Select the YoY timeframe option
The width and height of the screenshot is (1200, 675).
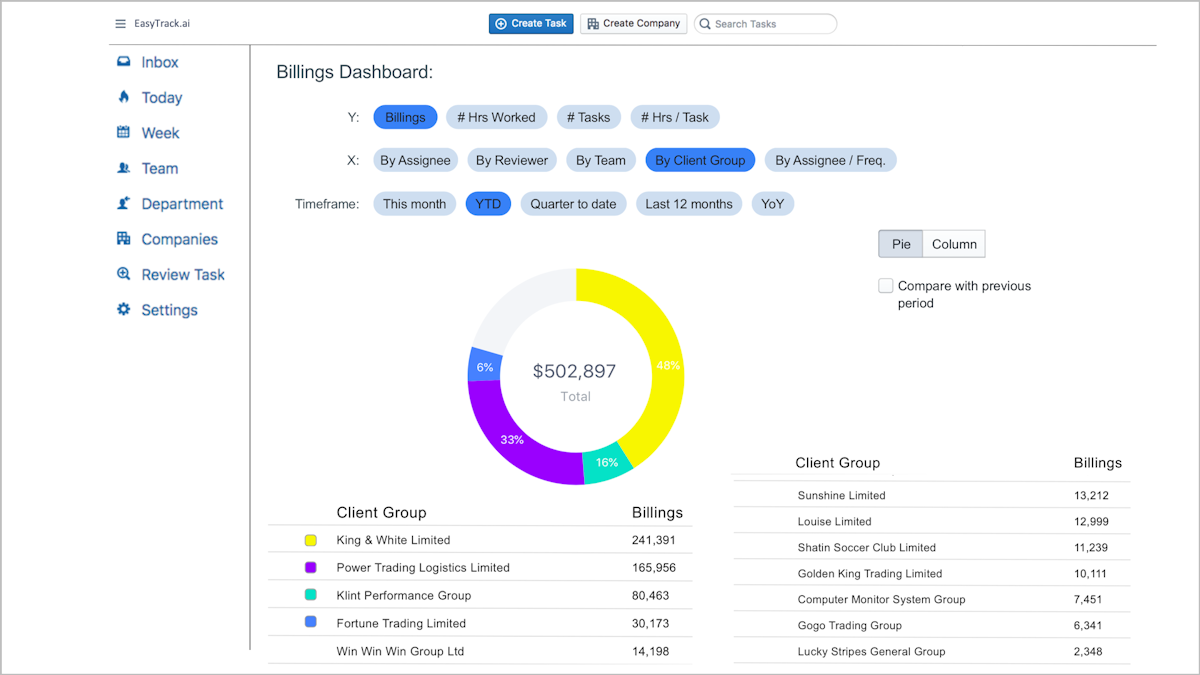click(x=772, y=204)
